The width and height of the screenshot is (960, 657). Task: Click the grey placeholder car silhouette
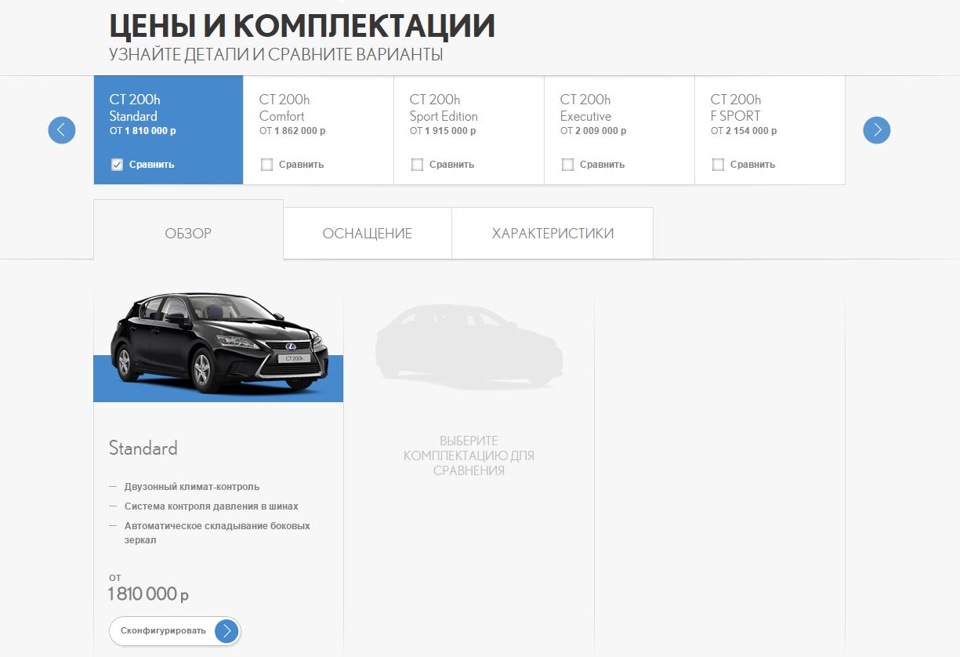(469, 347)
